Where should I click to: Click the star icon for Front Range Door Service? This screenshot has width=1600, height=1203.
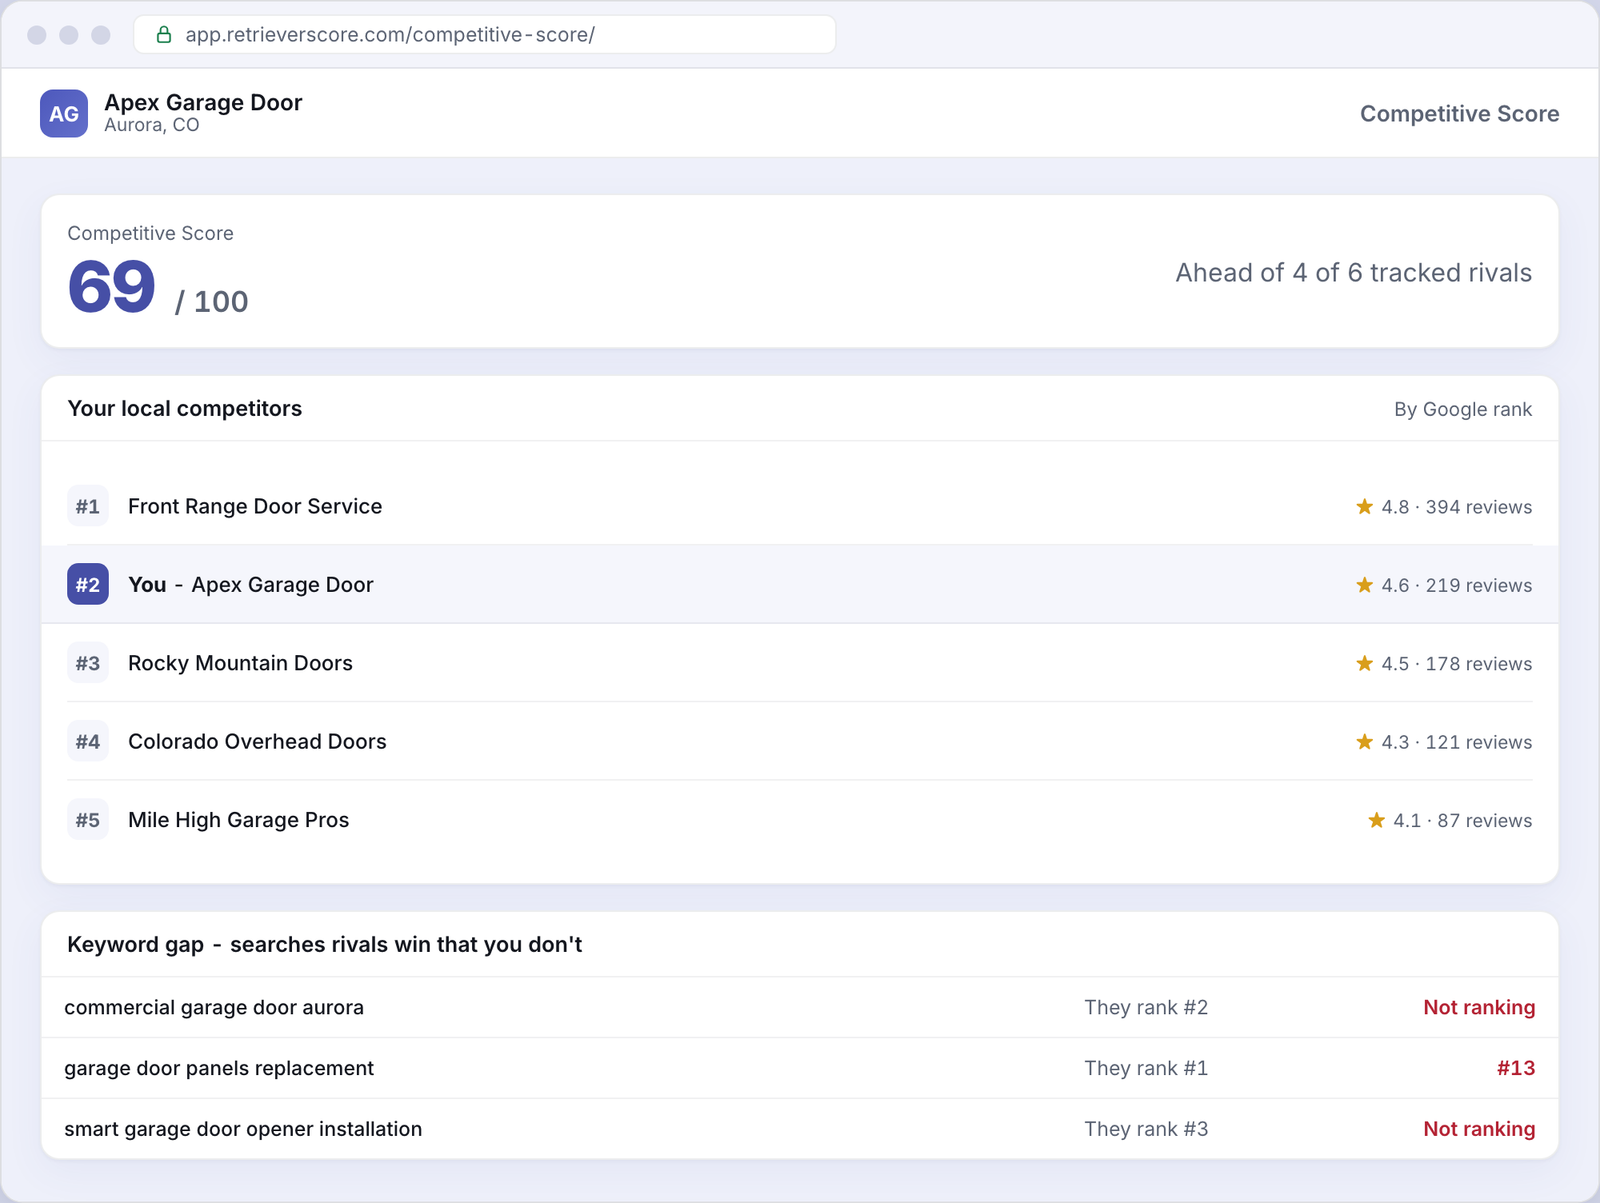click(1364, 506)
